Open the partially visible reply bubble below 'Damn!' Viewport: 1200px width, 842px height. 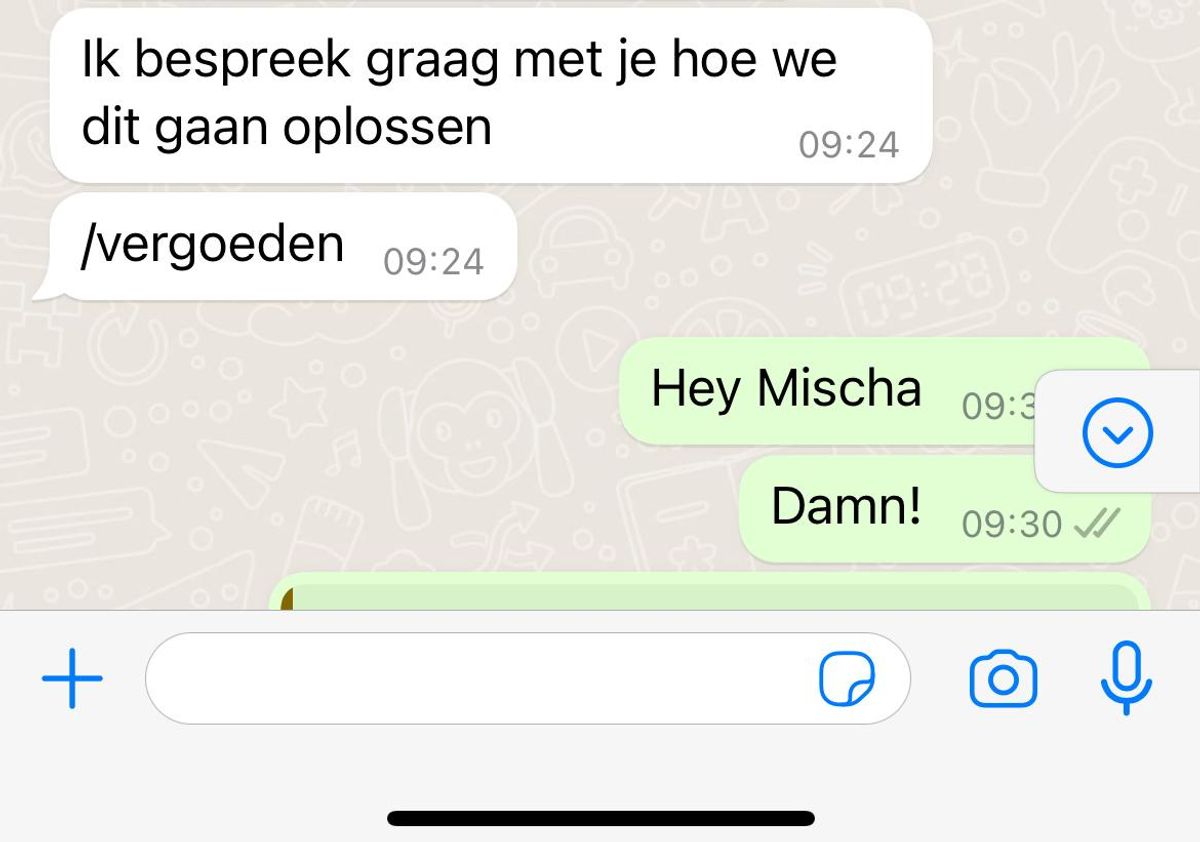pyautogui.click(x=710, y=591)
